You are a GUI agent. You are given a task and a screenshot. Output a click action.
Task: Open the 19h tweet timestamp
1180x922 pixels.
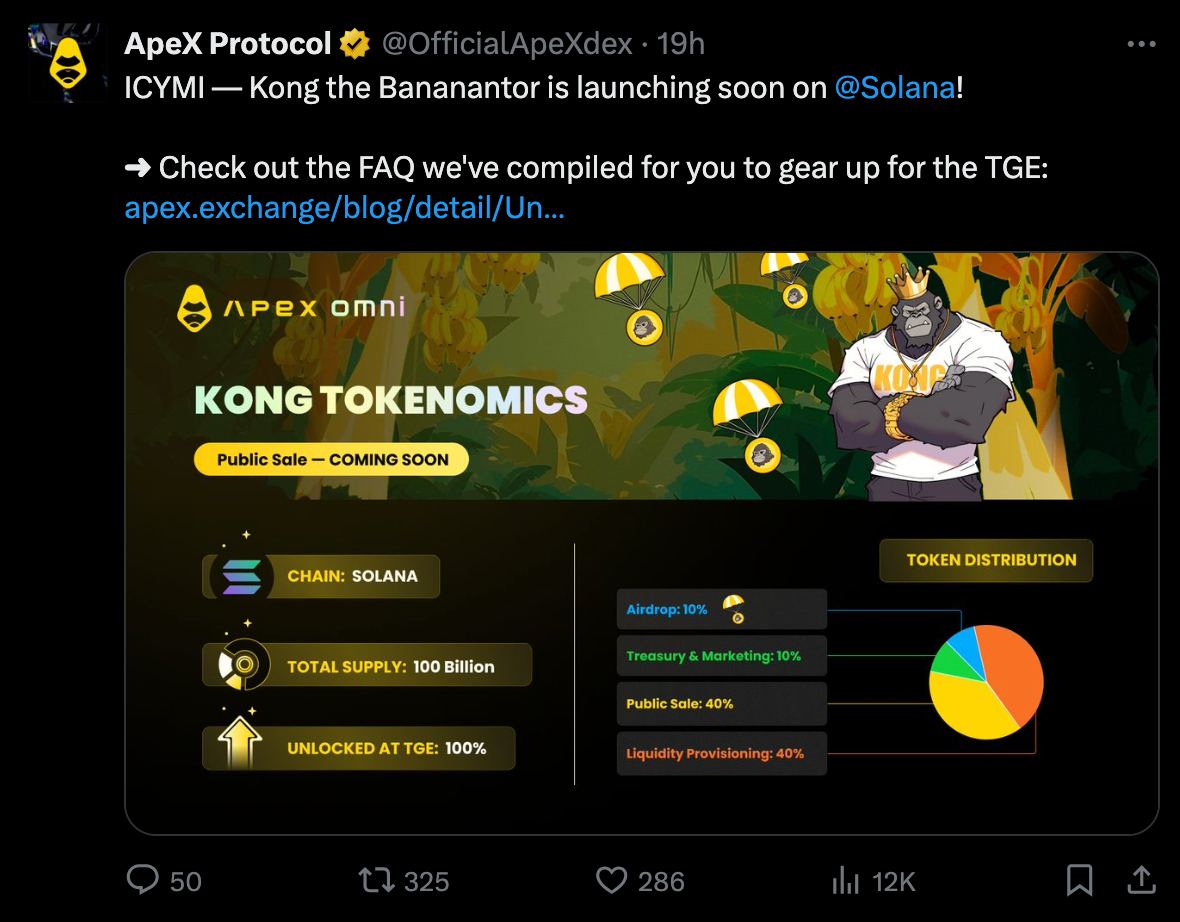click(680, 44)
